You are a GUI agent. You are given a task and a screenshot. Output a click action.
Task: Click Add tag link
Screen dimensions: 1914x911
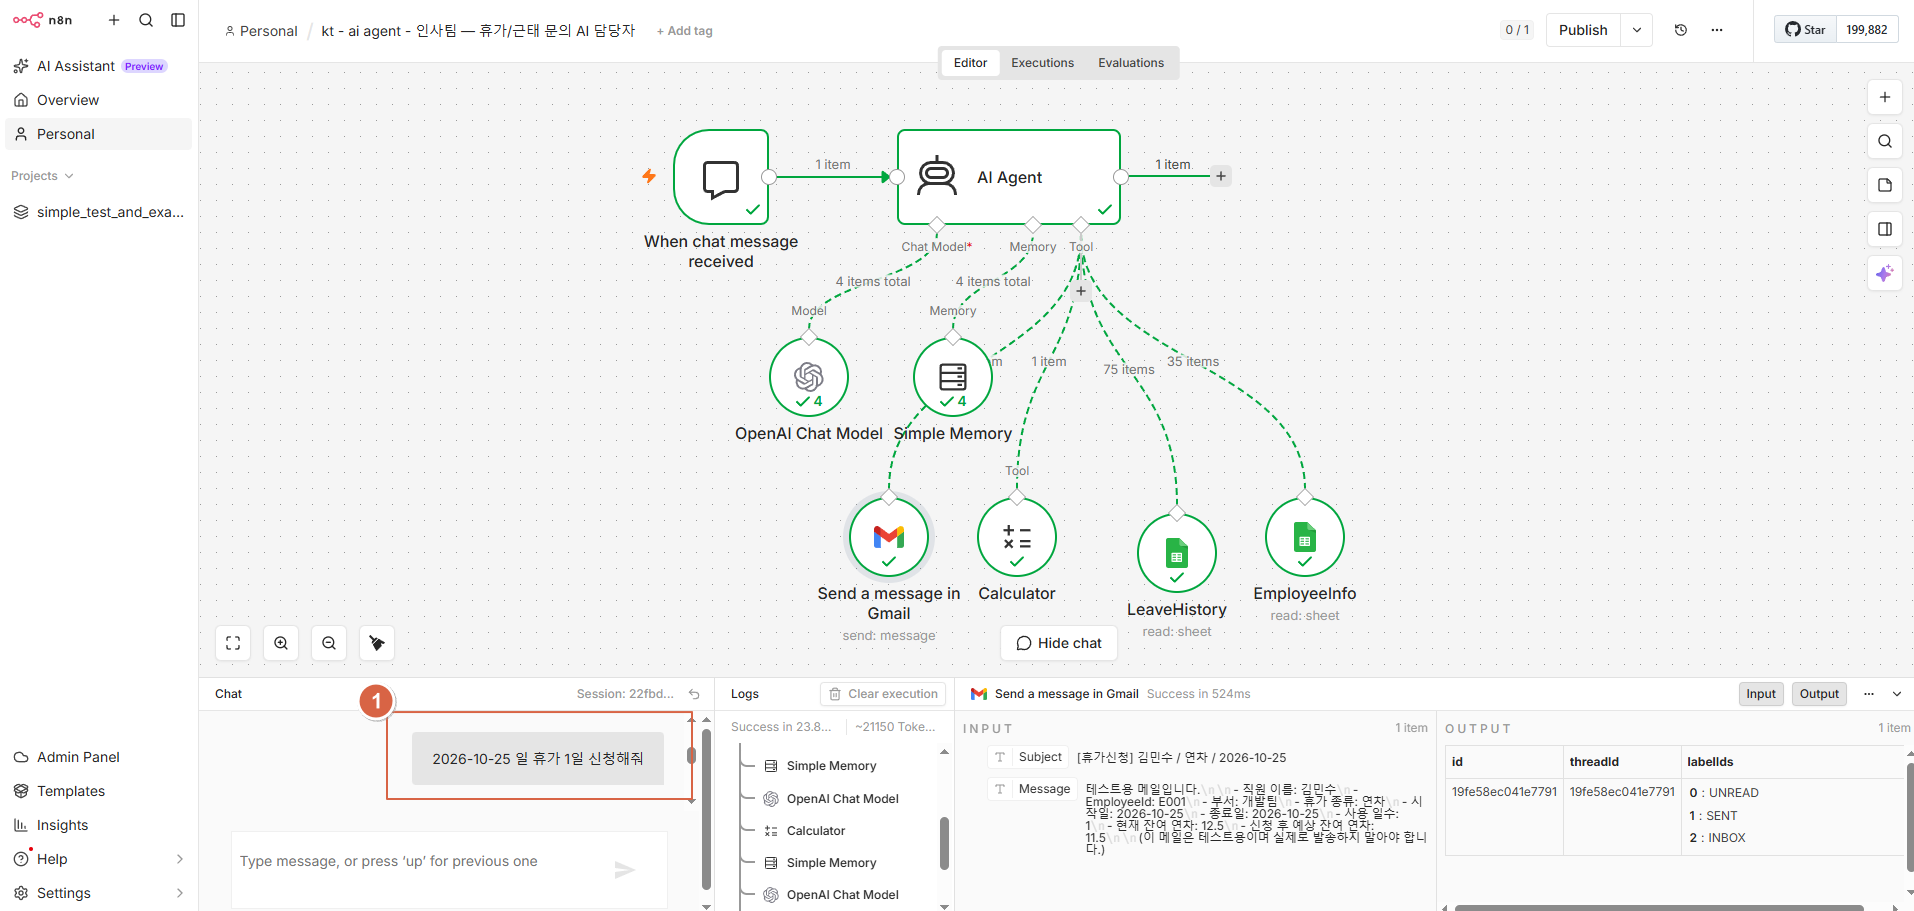pos(685,31)
